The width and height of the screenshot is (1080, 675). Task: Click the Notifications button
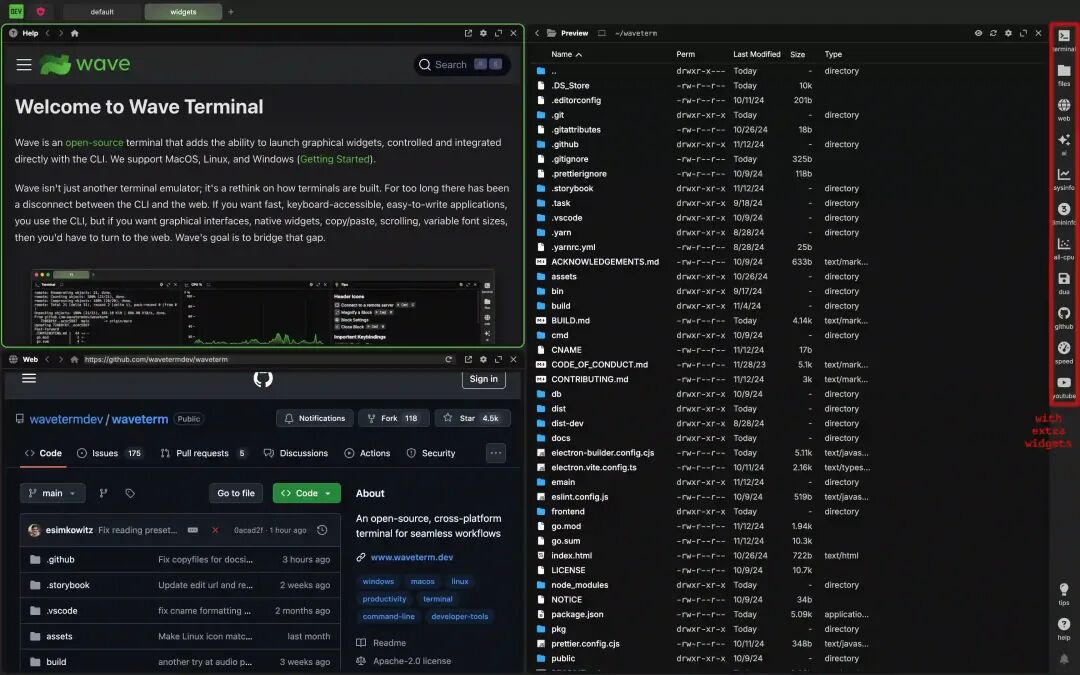(315, 418)
